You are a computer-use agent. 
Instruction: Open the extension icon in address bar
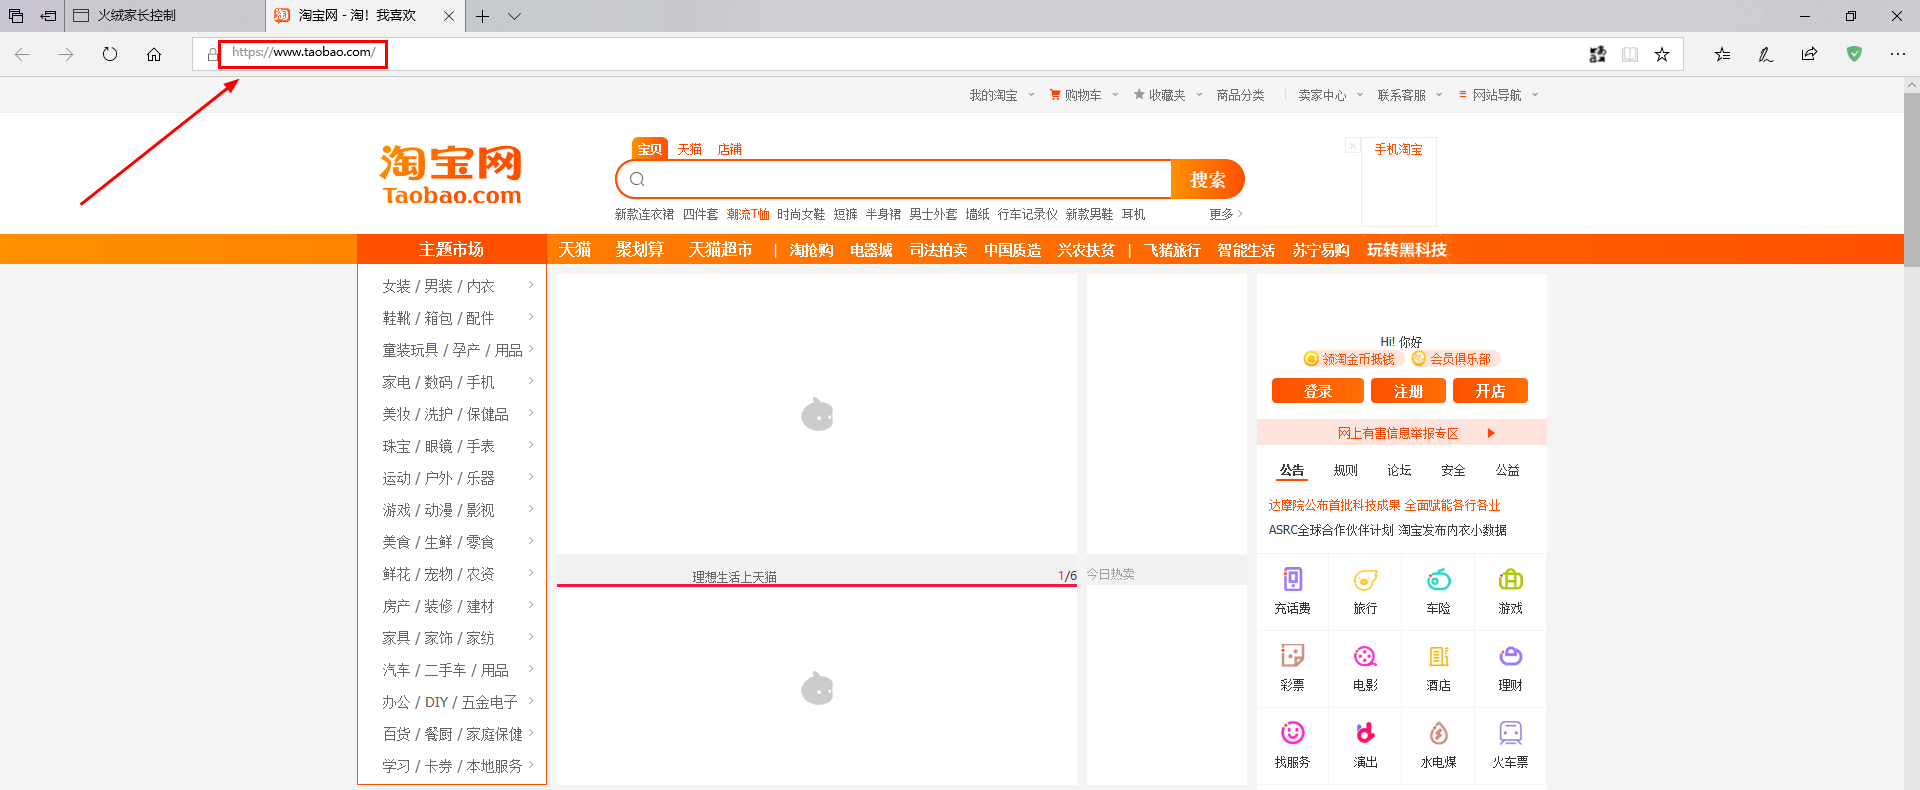pyautogui.click(x=1598, y=54)
